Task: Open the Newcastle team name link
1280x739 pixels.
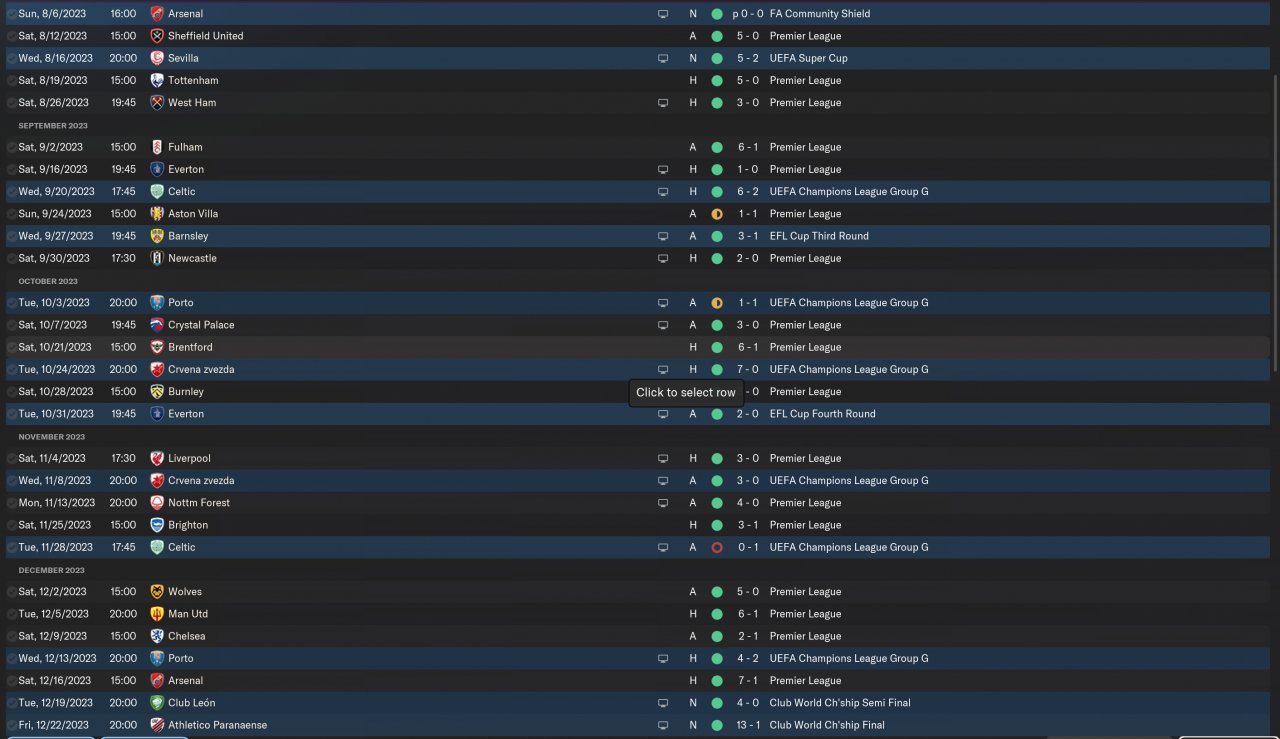Action: click(192, 258)
